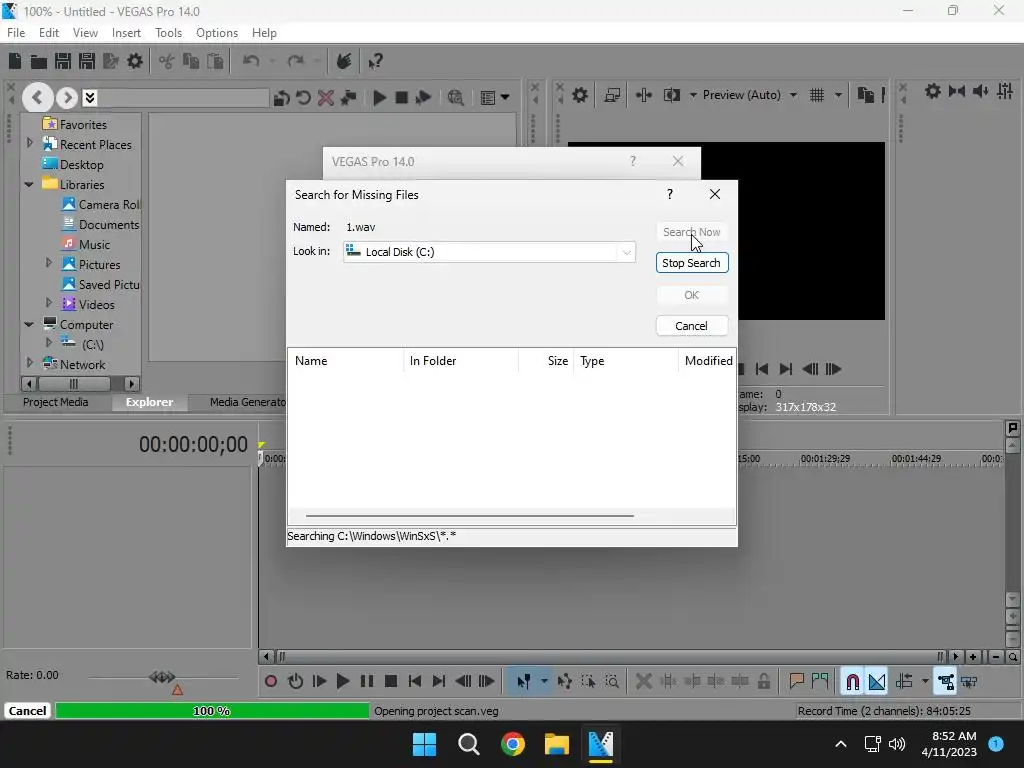Open the Look in Local Disk dropdown
The image size is (1024, 768).
tap(626, 252)
